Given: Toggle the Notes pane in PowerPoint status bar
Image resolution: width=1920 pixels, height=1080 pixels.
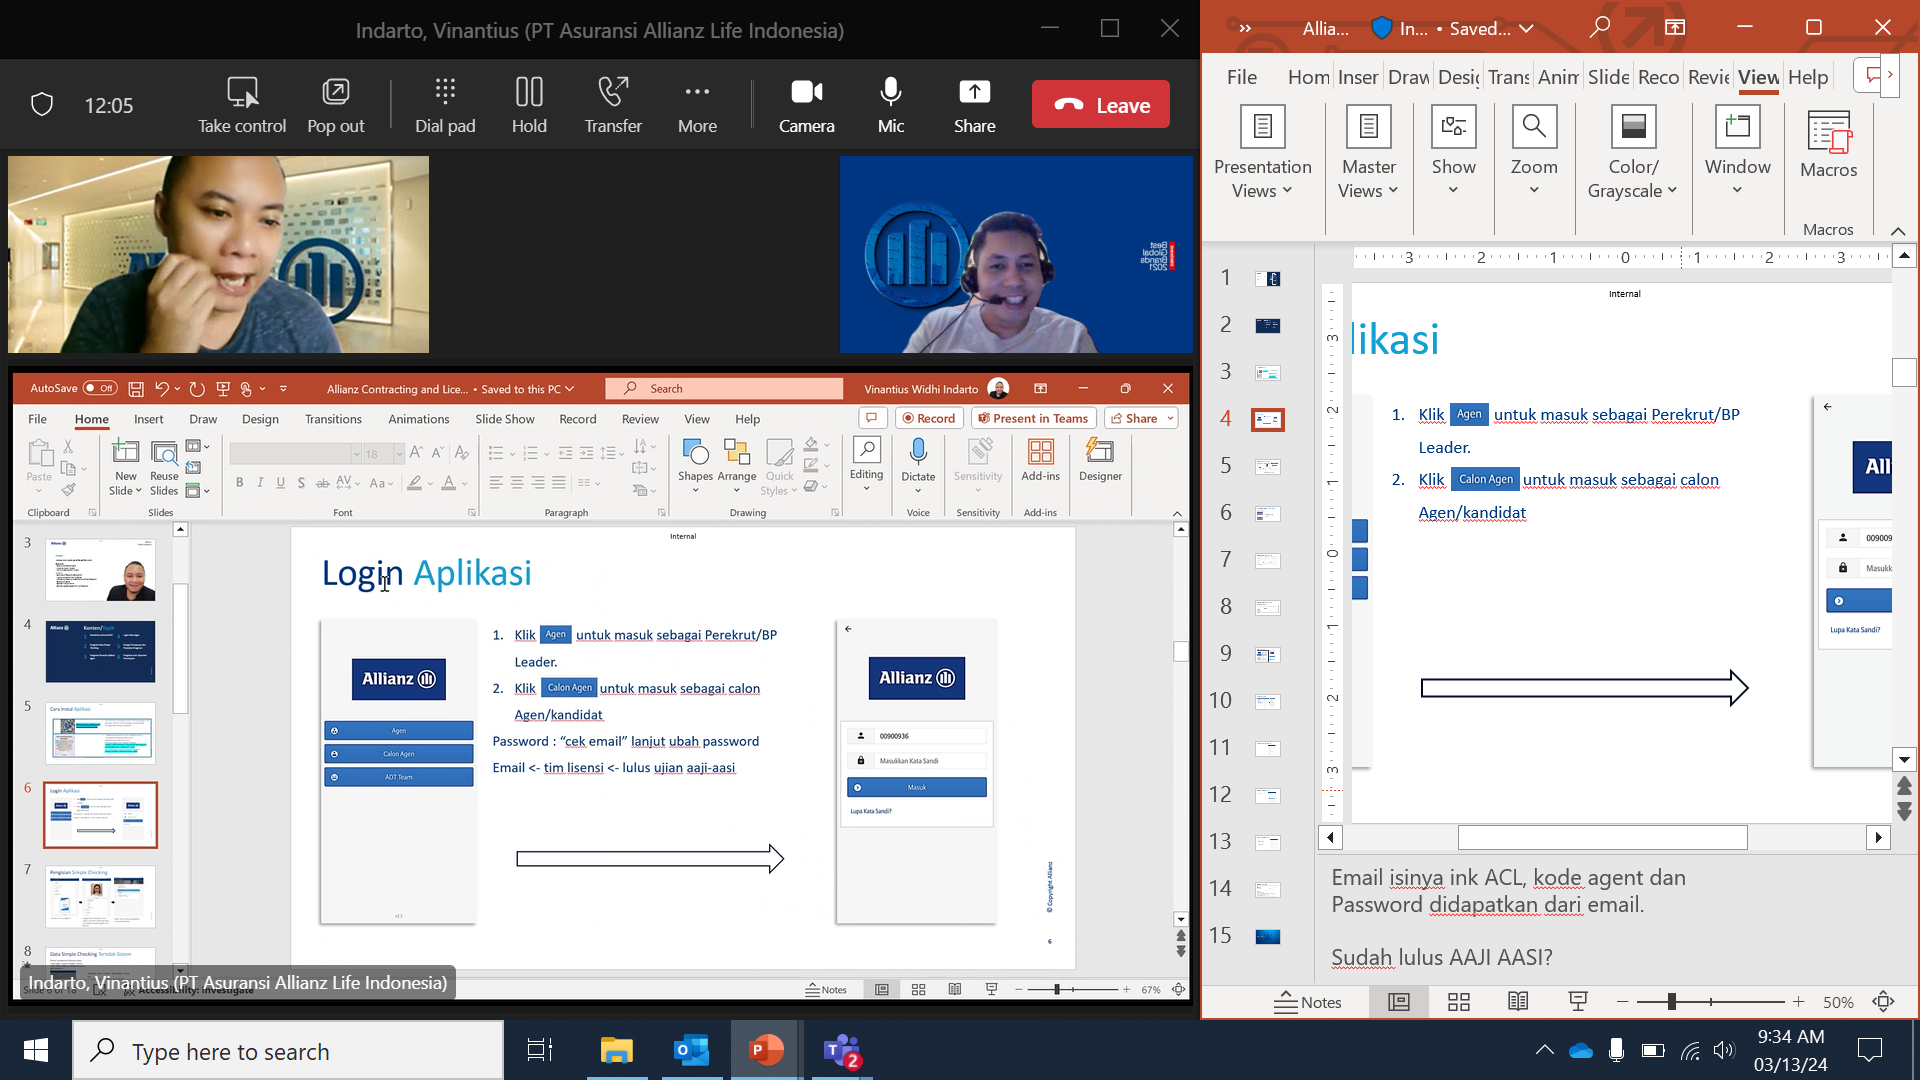Looking at the screenshot, I should 1308,1002.
